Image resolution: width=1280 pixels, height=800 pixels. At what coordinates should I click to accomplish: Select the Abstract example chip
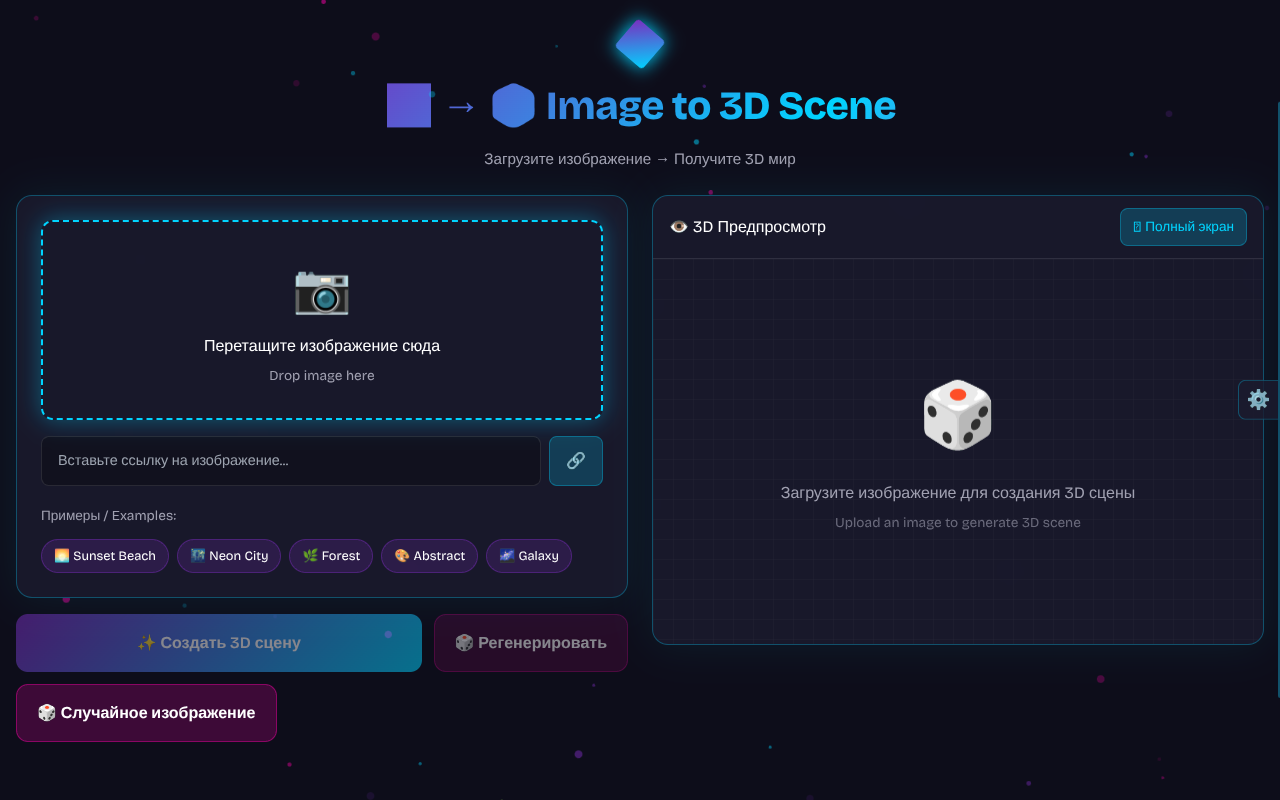(429, 556)
